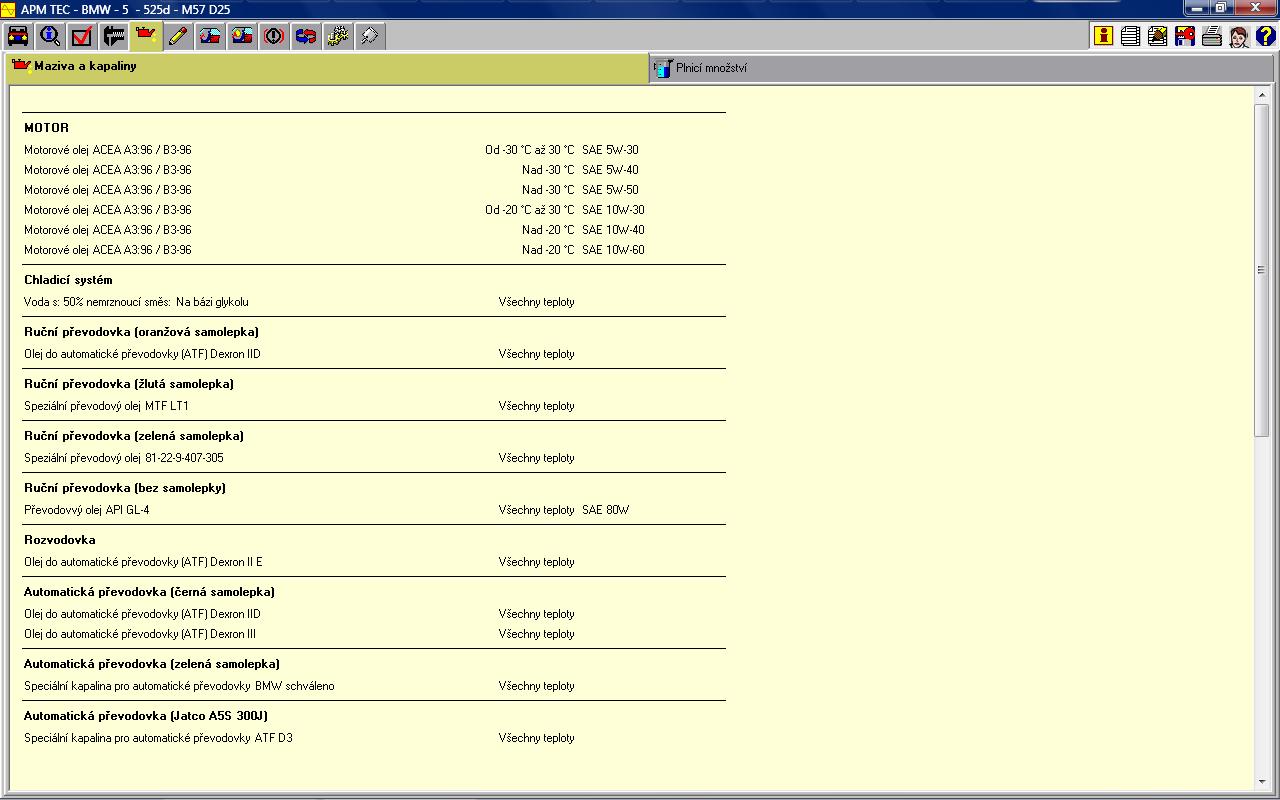Open help with the question mark icon
Image resolution: width=1280 pixels, height=800 pixels.
[x=1266, y=37]
